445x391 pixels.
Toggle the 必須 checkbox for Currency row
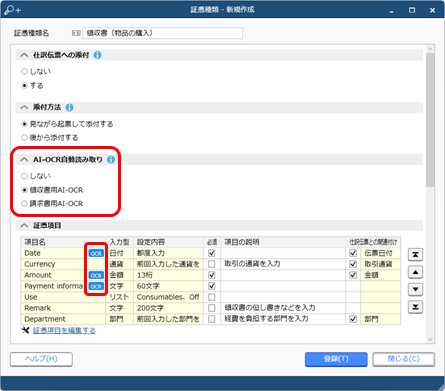[x=211, y=264]
